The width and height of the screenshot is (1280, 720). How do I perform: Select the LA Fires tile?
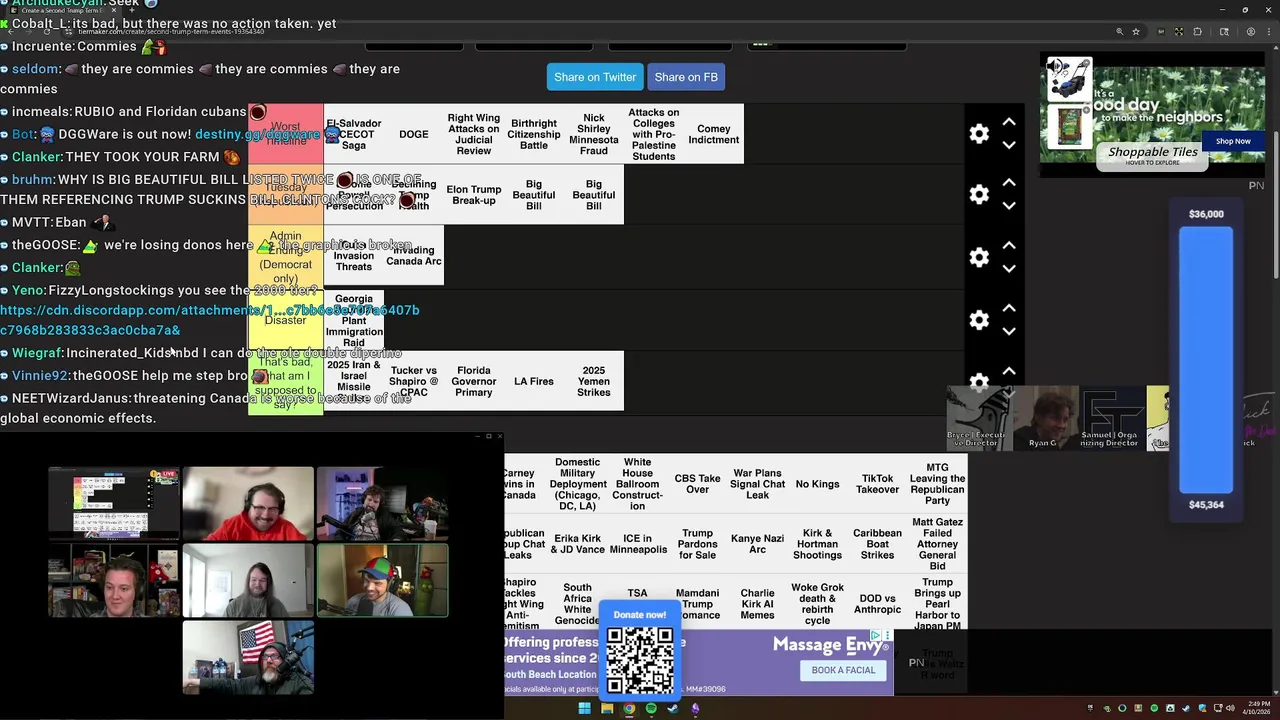tap(534, 381)
